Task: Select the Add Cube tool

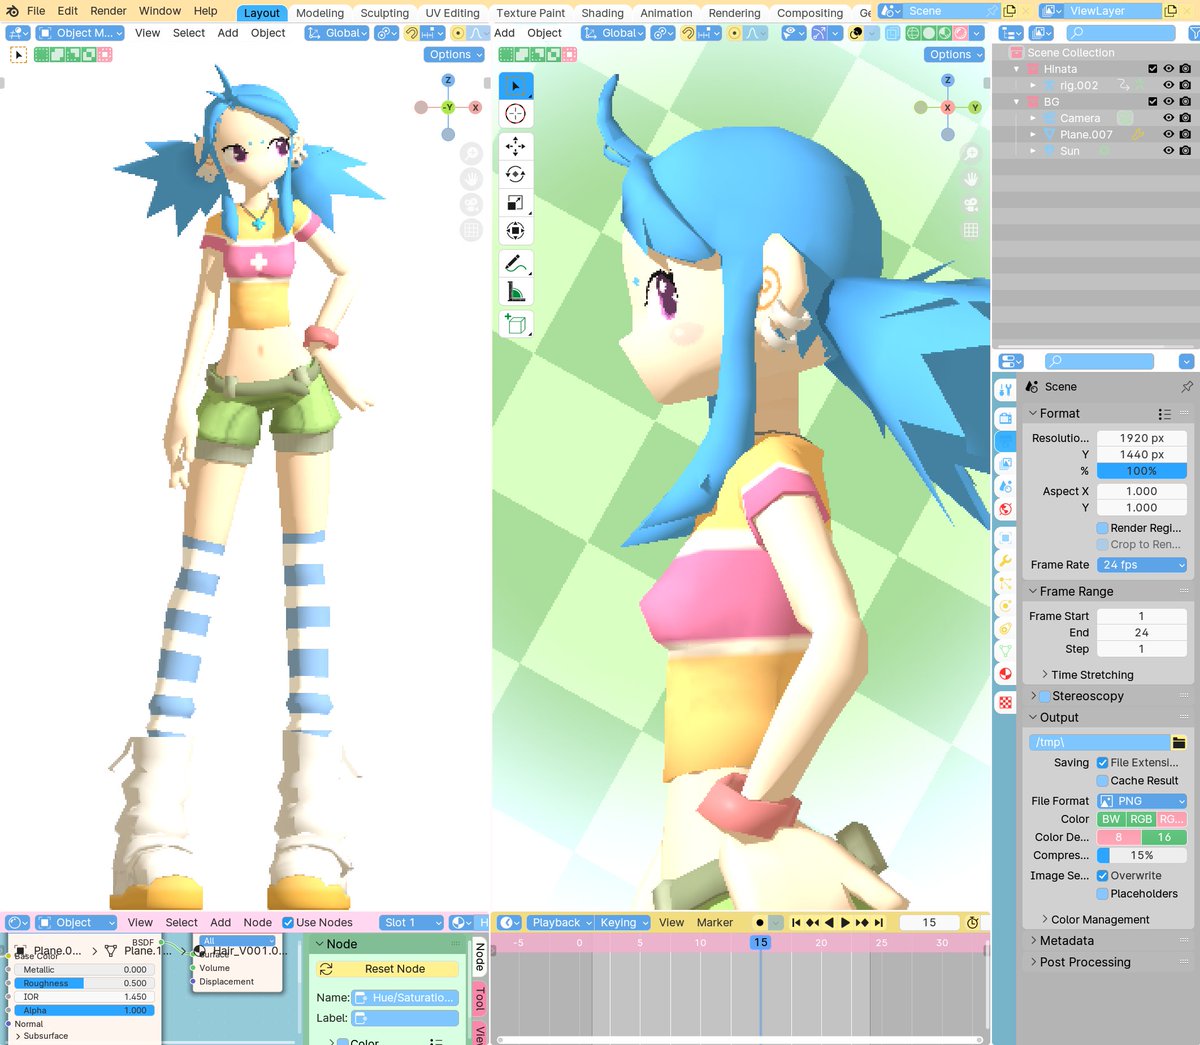Action: [515, 324]
